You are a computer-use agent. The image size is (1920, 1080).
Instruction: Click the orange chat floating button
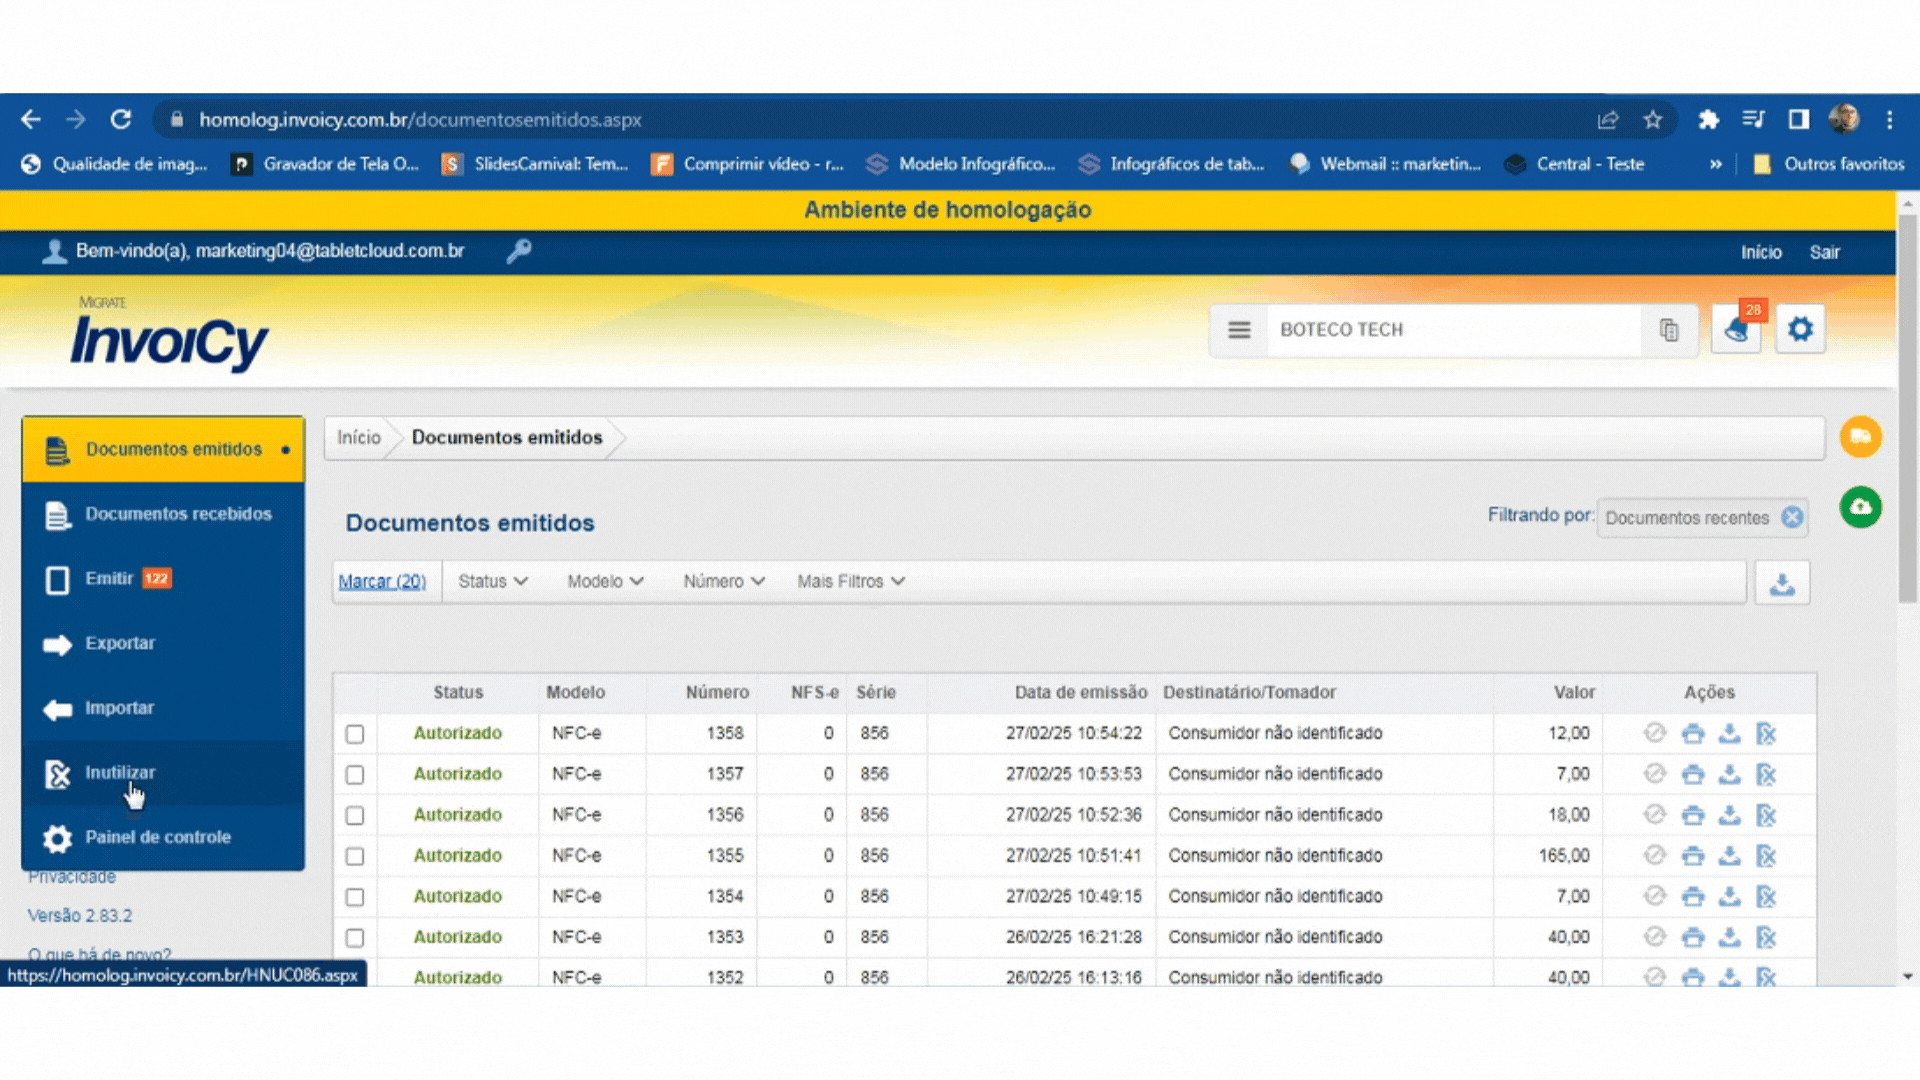point(1860,437)
